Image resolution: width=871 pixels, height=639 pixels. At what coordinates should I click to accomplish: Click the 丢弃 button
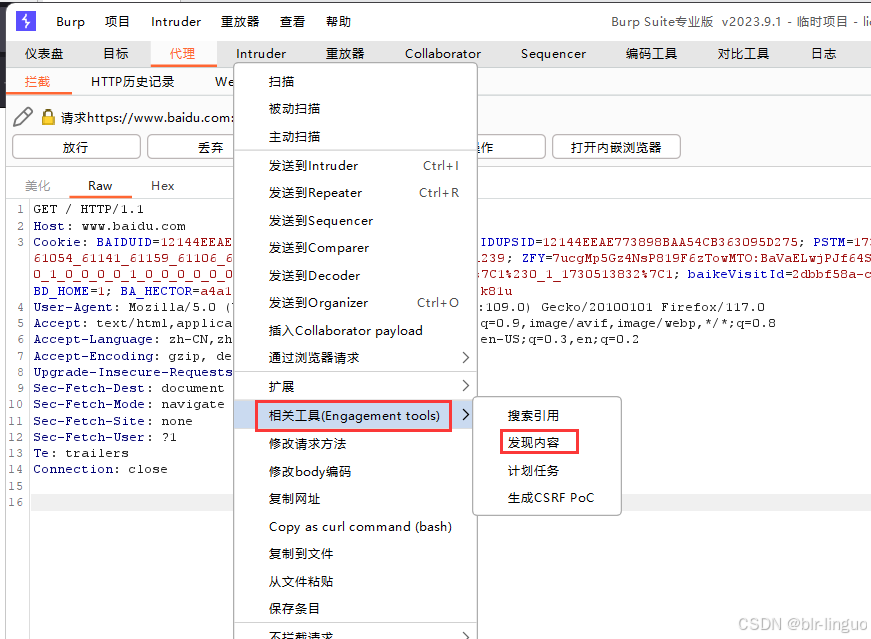[191, 147]
